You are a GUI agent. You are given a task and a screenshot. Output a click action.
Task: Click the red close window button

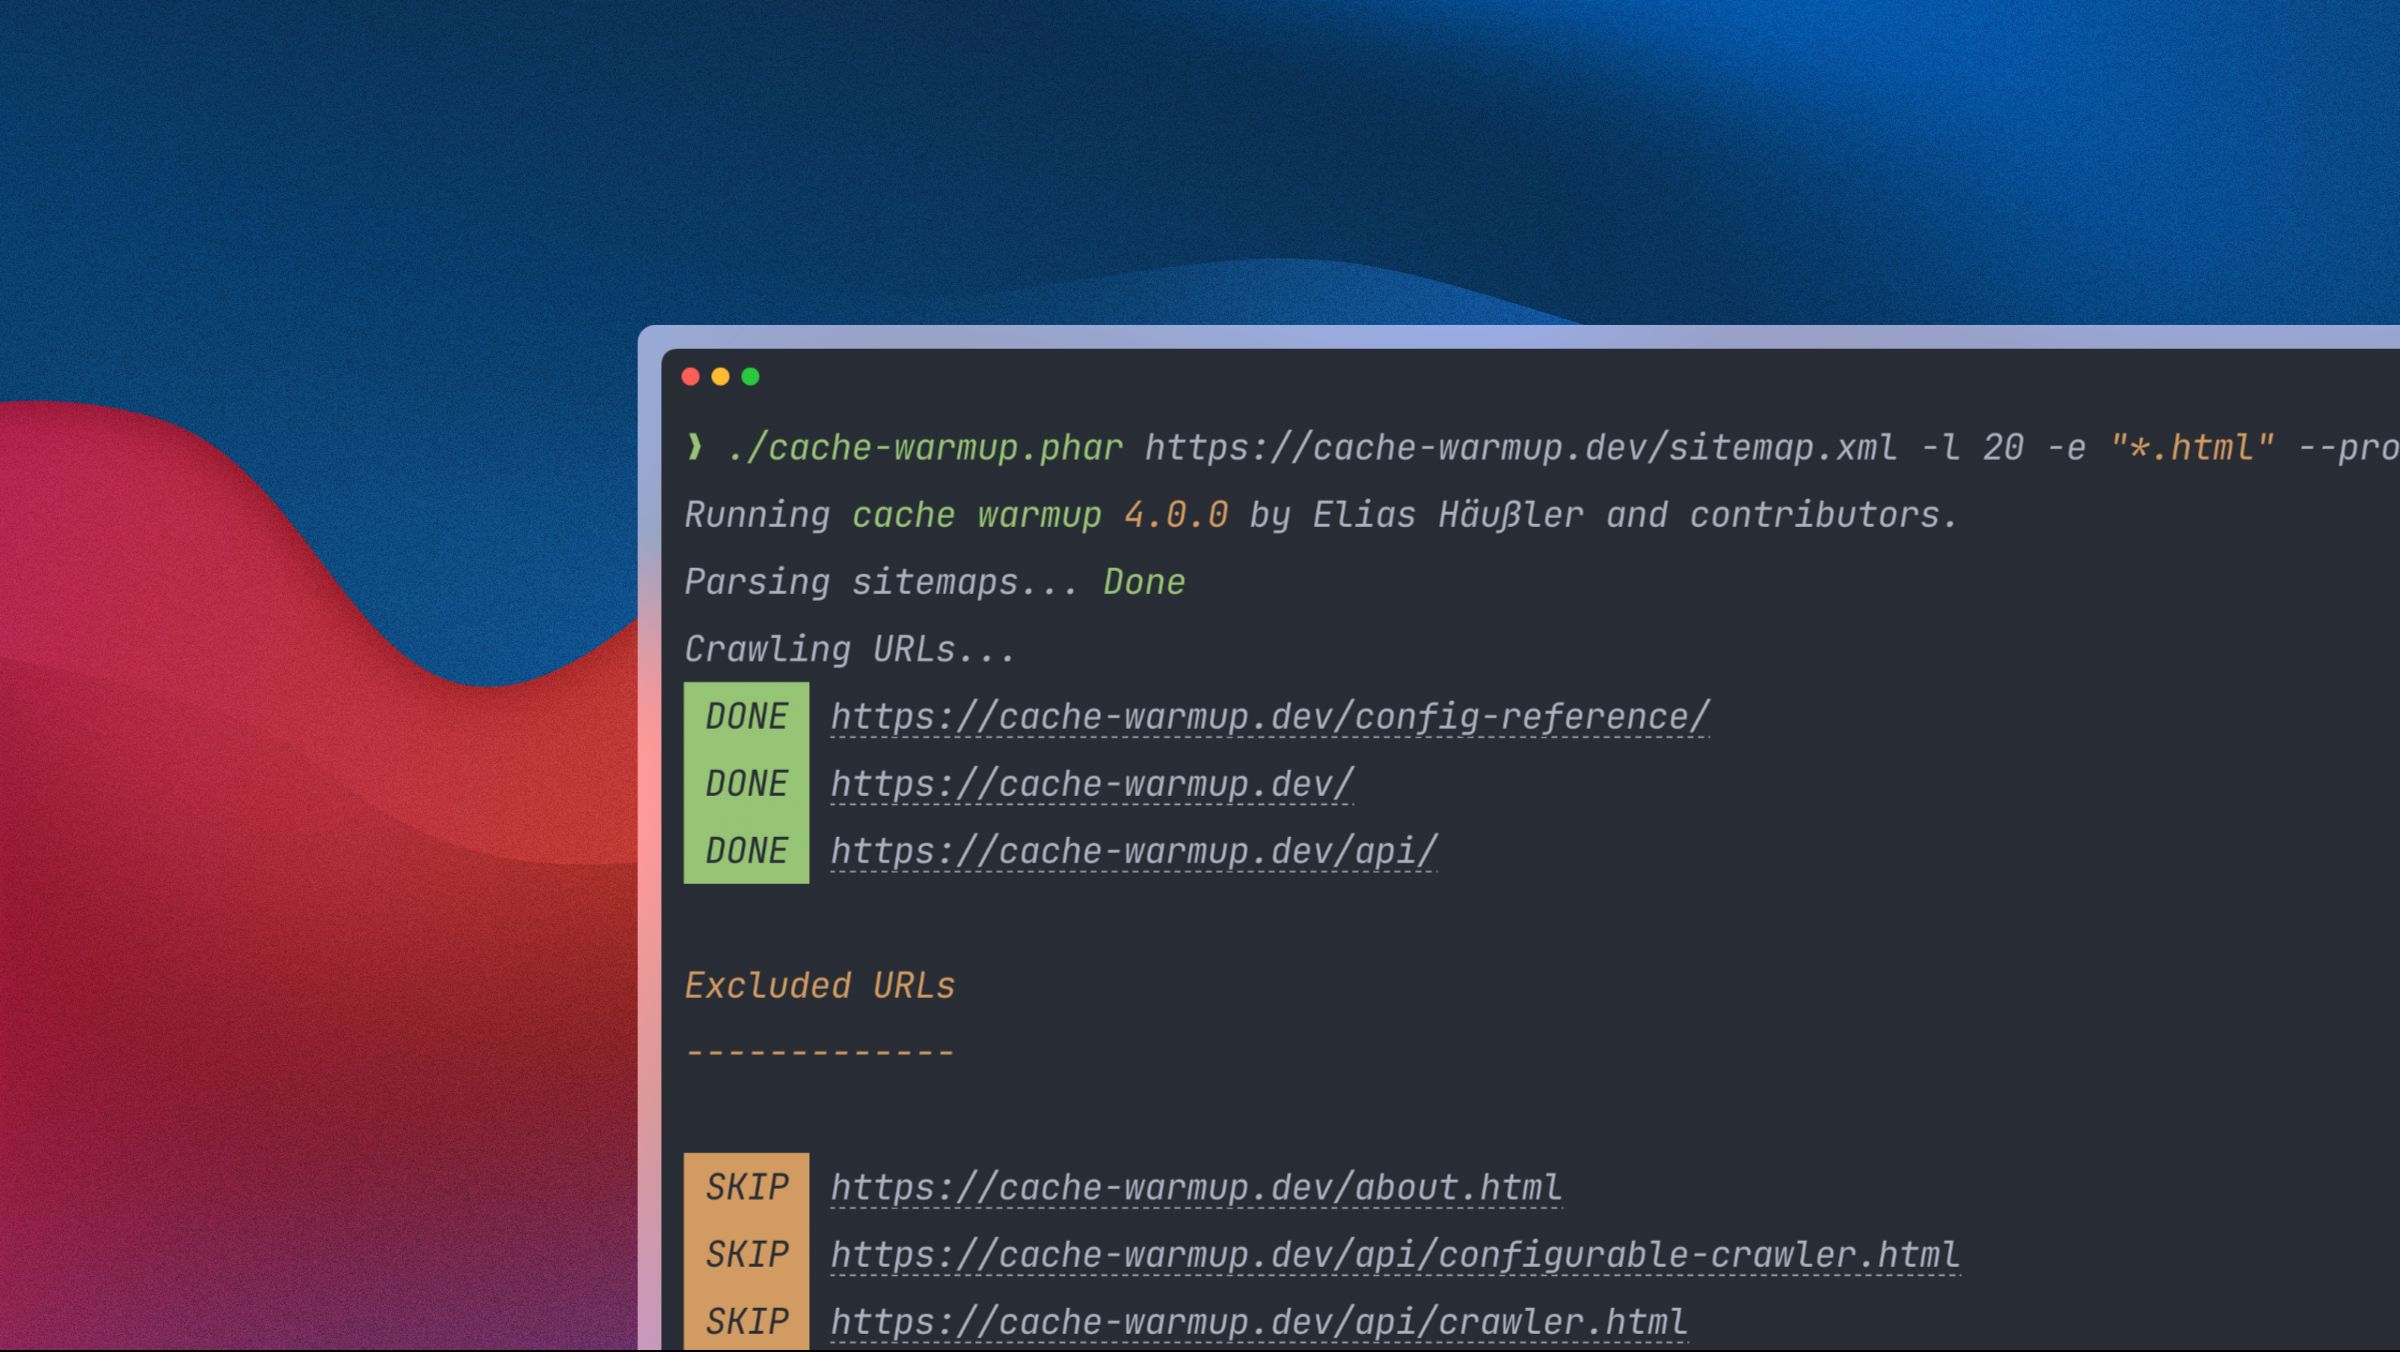[x=690, y=377]
